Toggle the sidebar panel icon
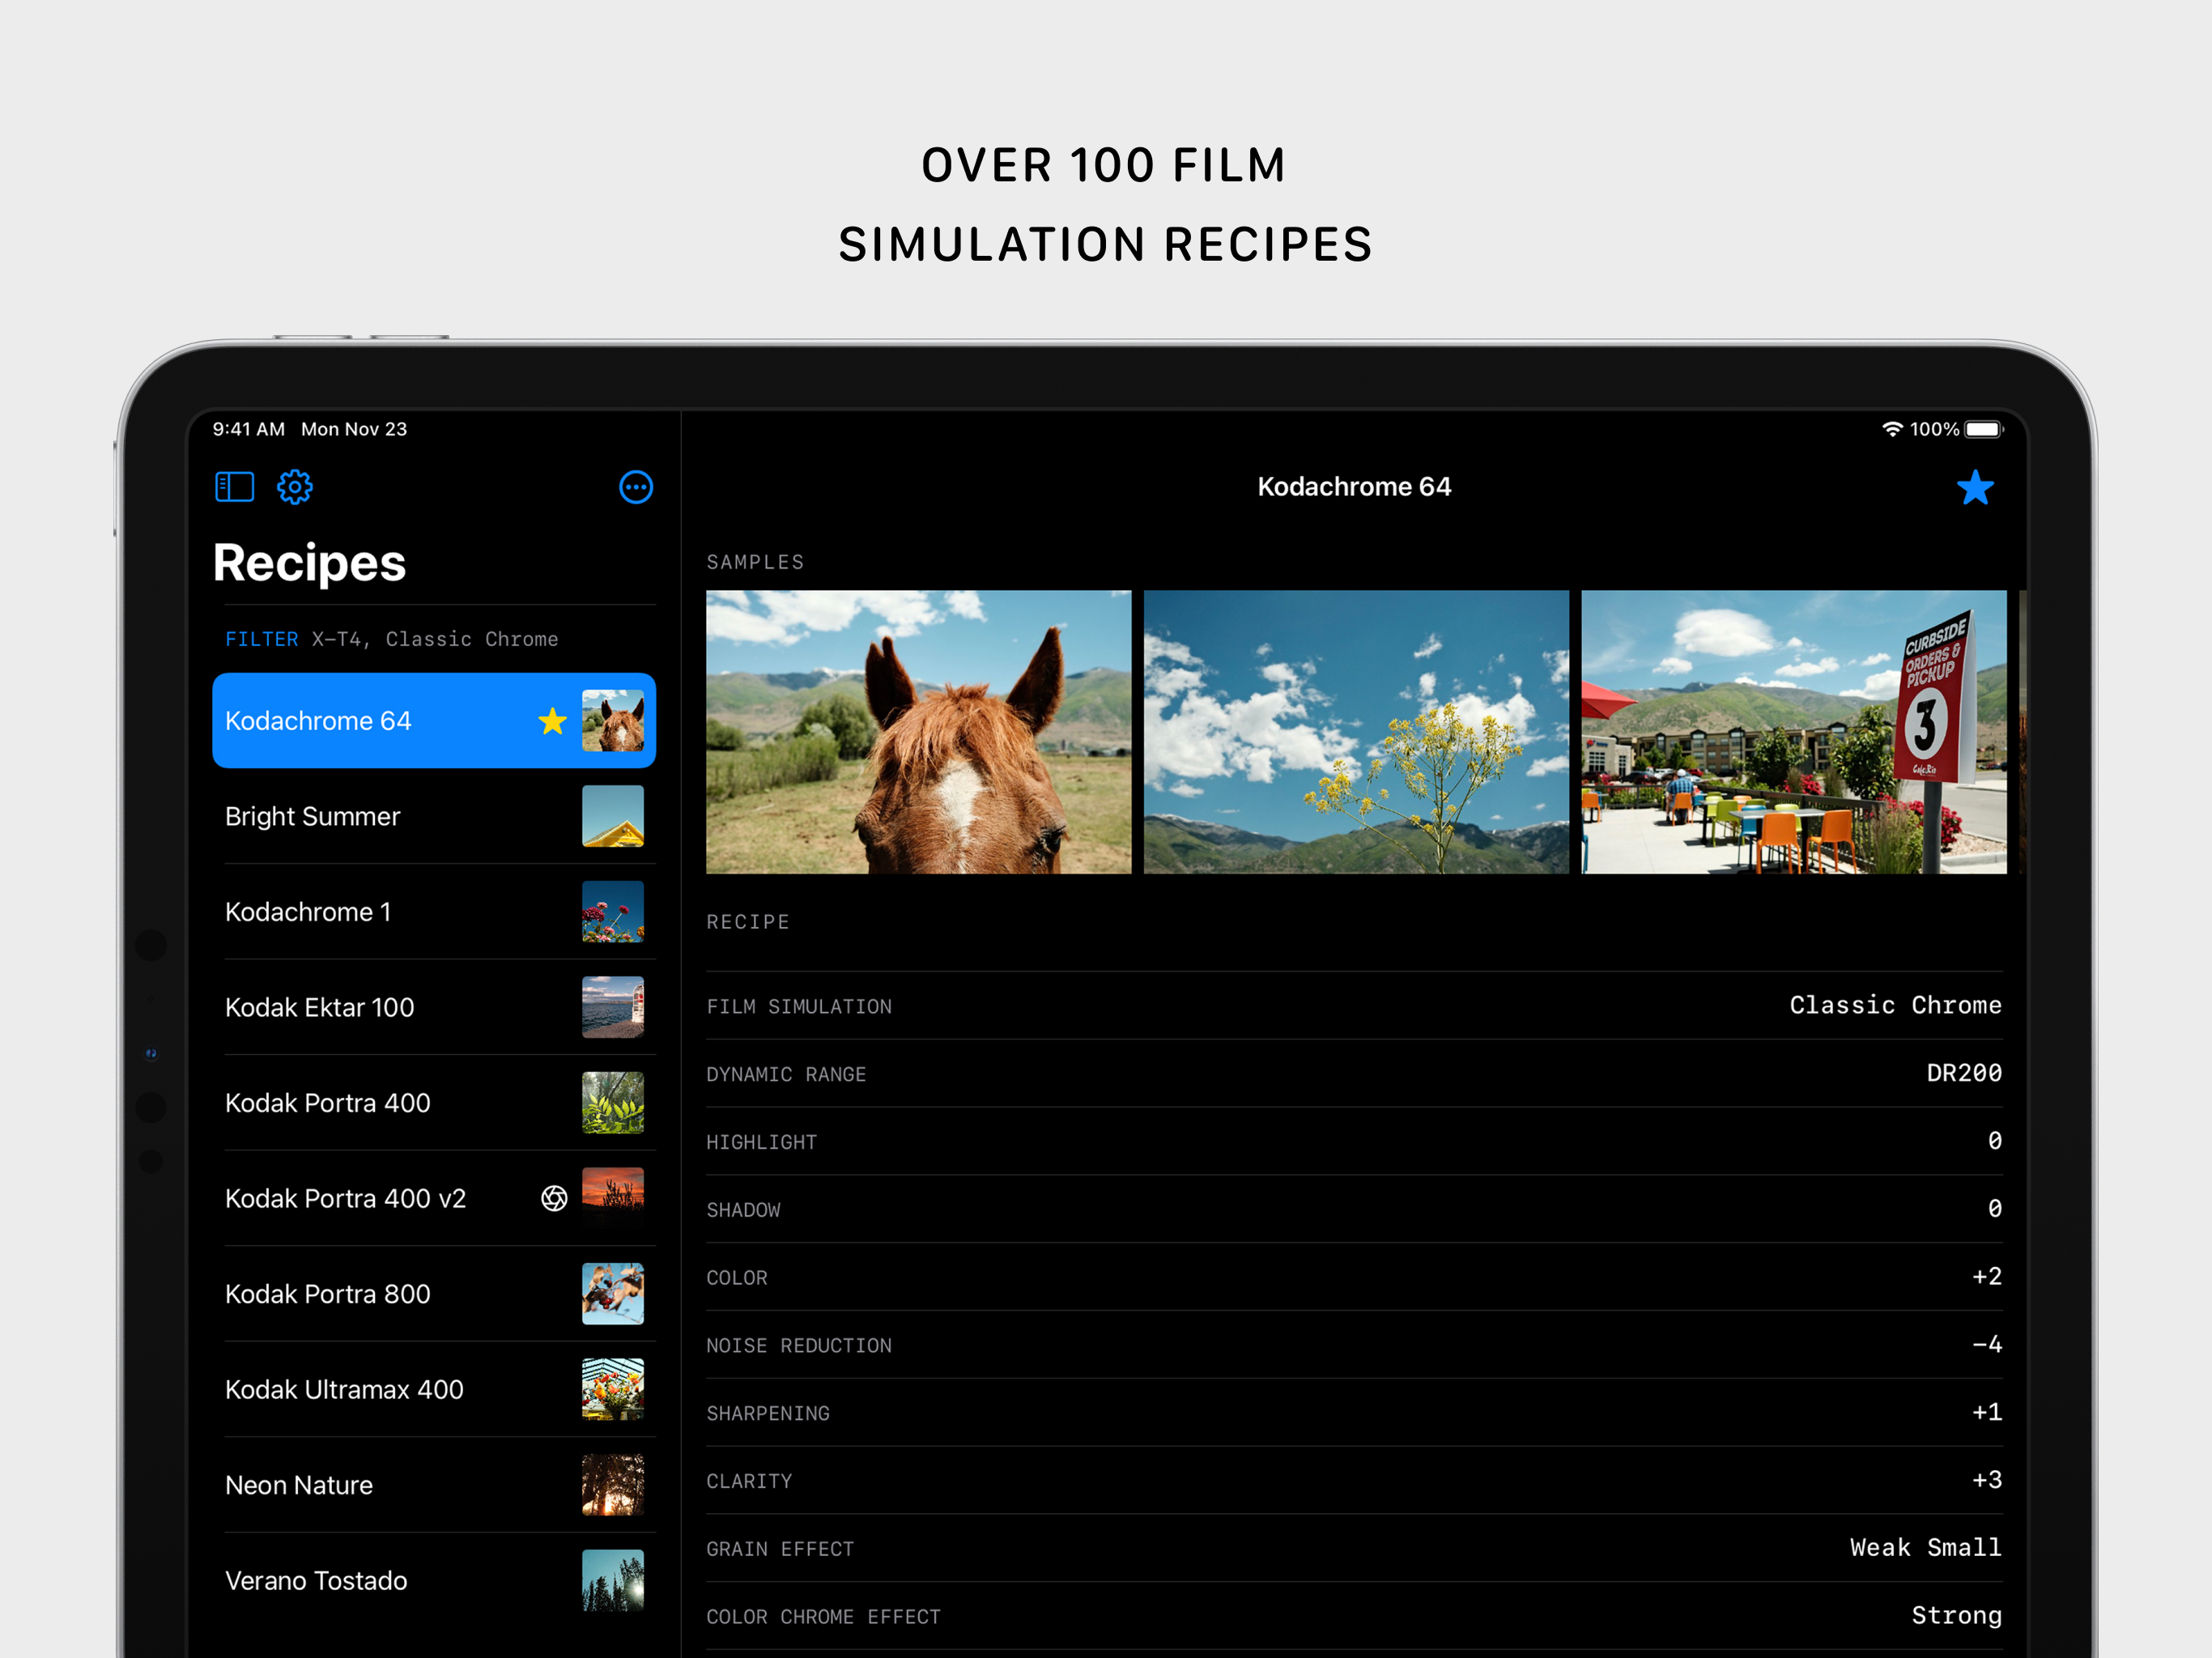Image resolution: width=2212 pixels, height=1658 pixels. pos(235,487)
